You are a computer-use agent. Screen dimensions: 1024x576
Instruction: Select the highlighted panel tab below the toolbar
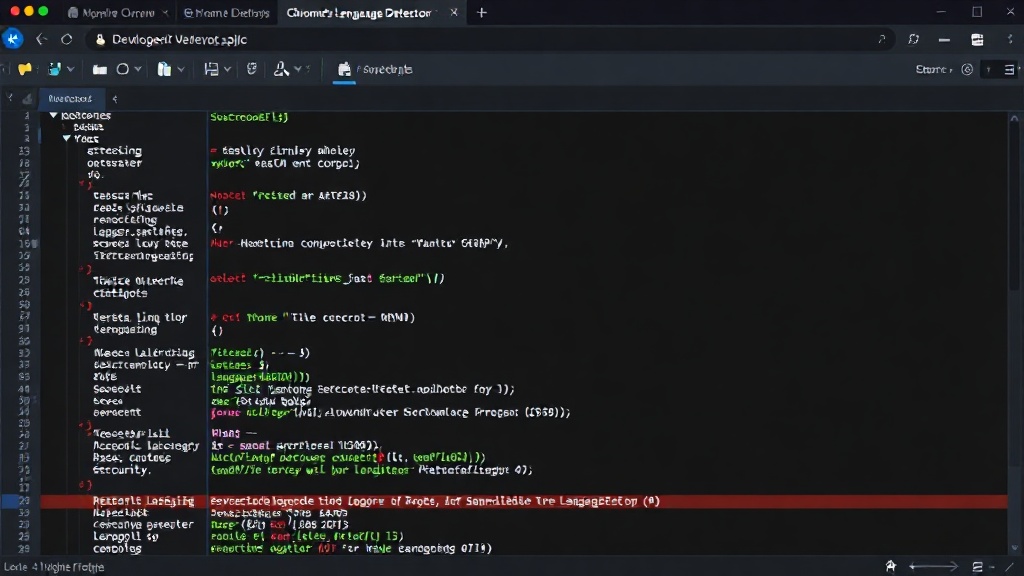(70, 99)
